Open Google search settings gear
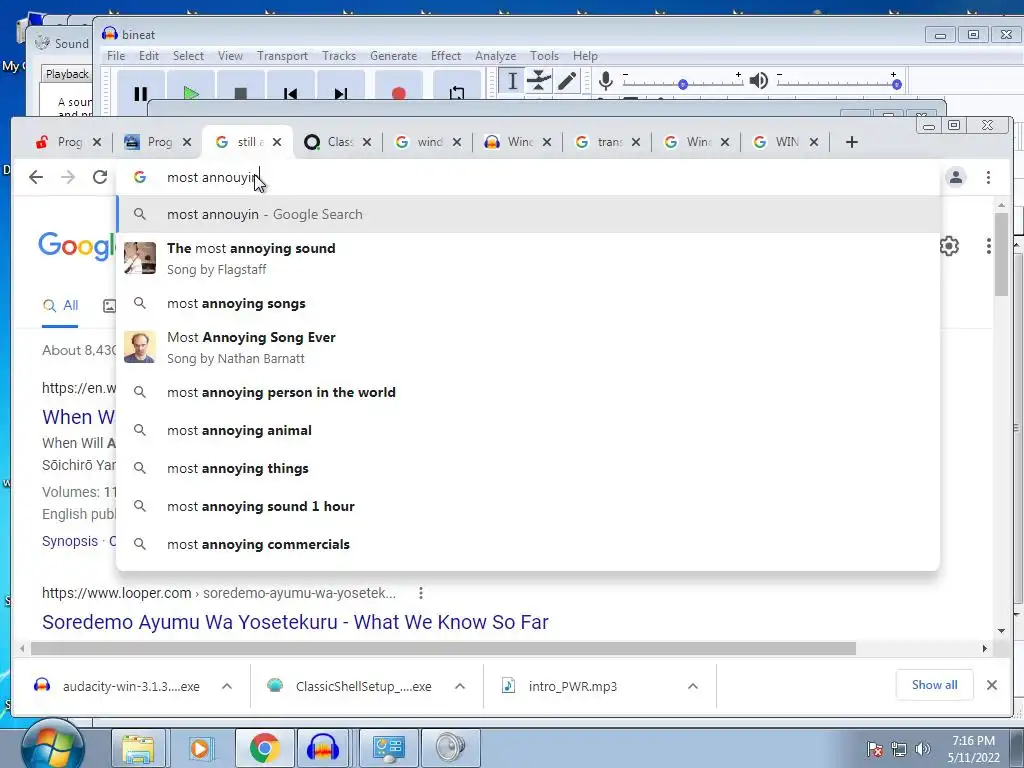The height and width of the screenshot is (768, 1024). tap(949, 246)
